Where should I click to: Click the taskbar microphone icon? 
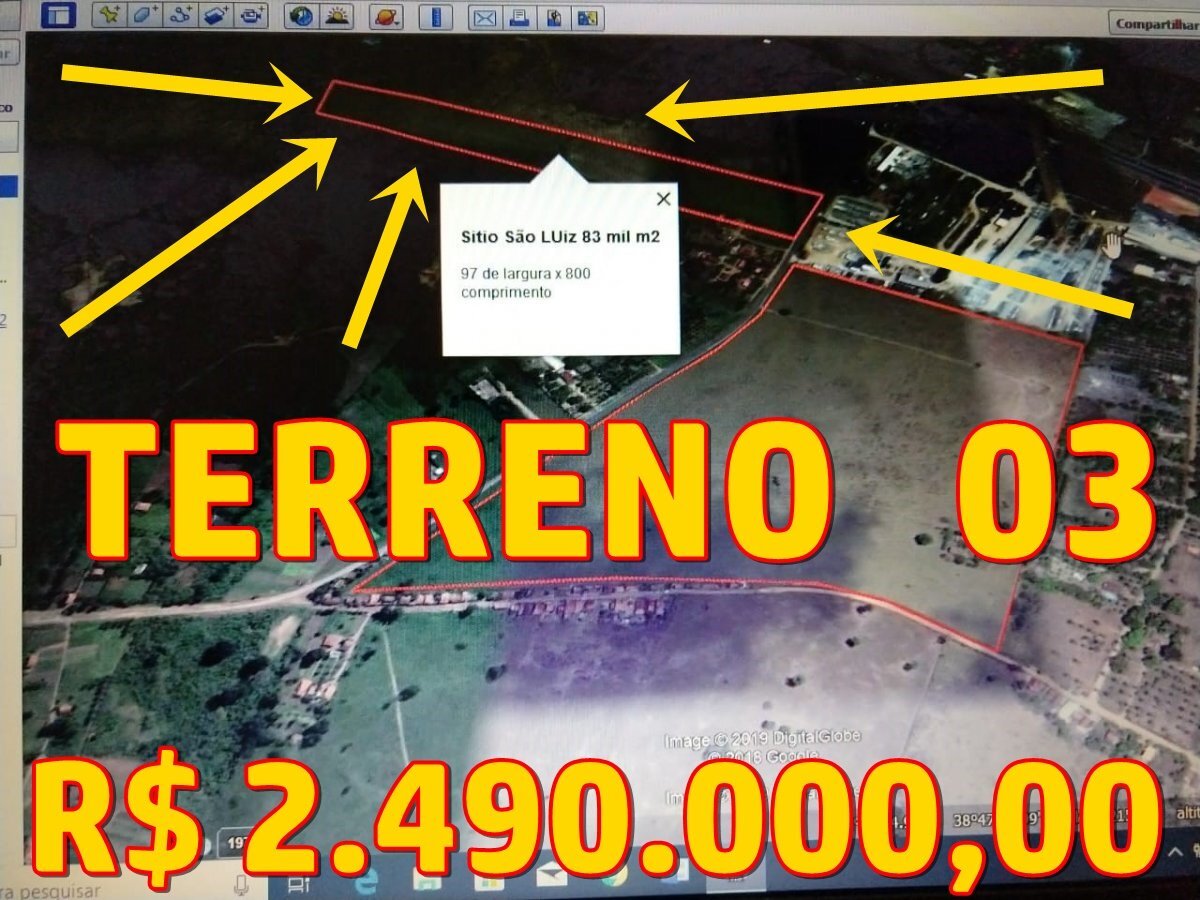click(x=241, y=885)
